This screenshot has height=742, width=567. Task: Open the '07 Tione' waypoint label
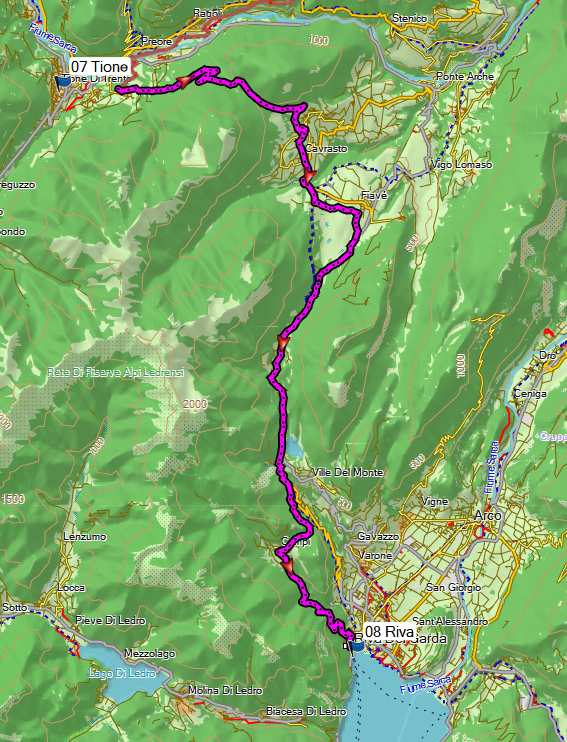[99, 66]
